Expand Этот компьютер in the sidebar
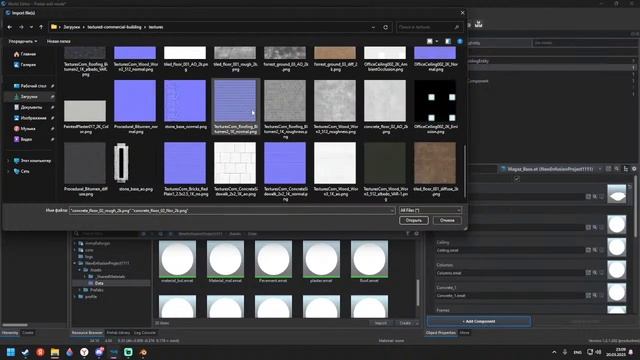The image size is (640, 360). tap(9, 161)
